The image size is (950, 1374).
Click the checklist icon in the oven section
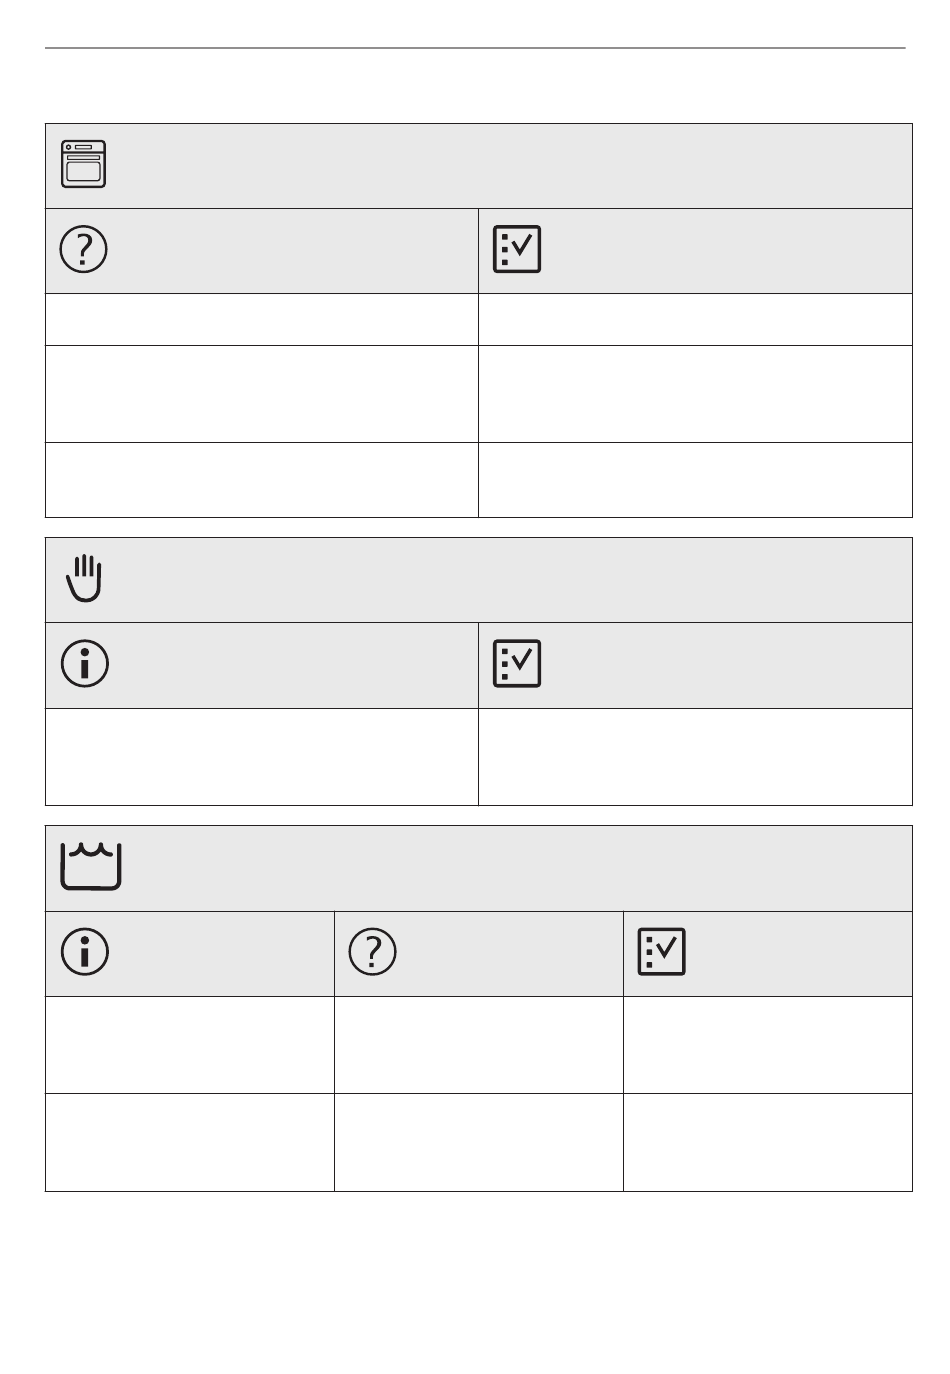click(517, 249)
